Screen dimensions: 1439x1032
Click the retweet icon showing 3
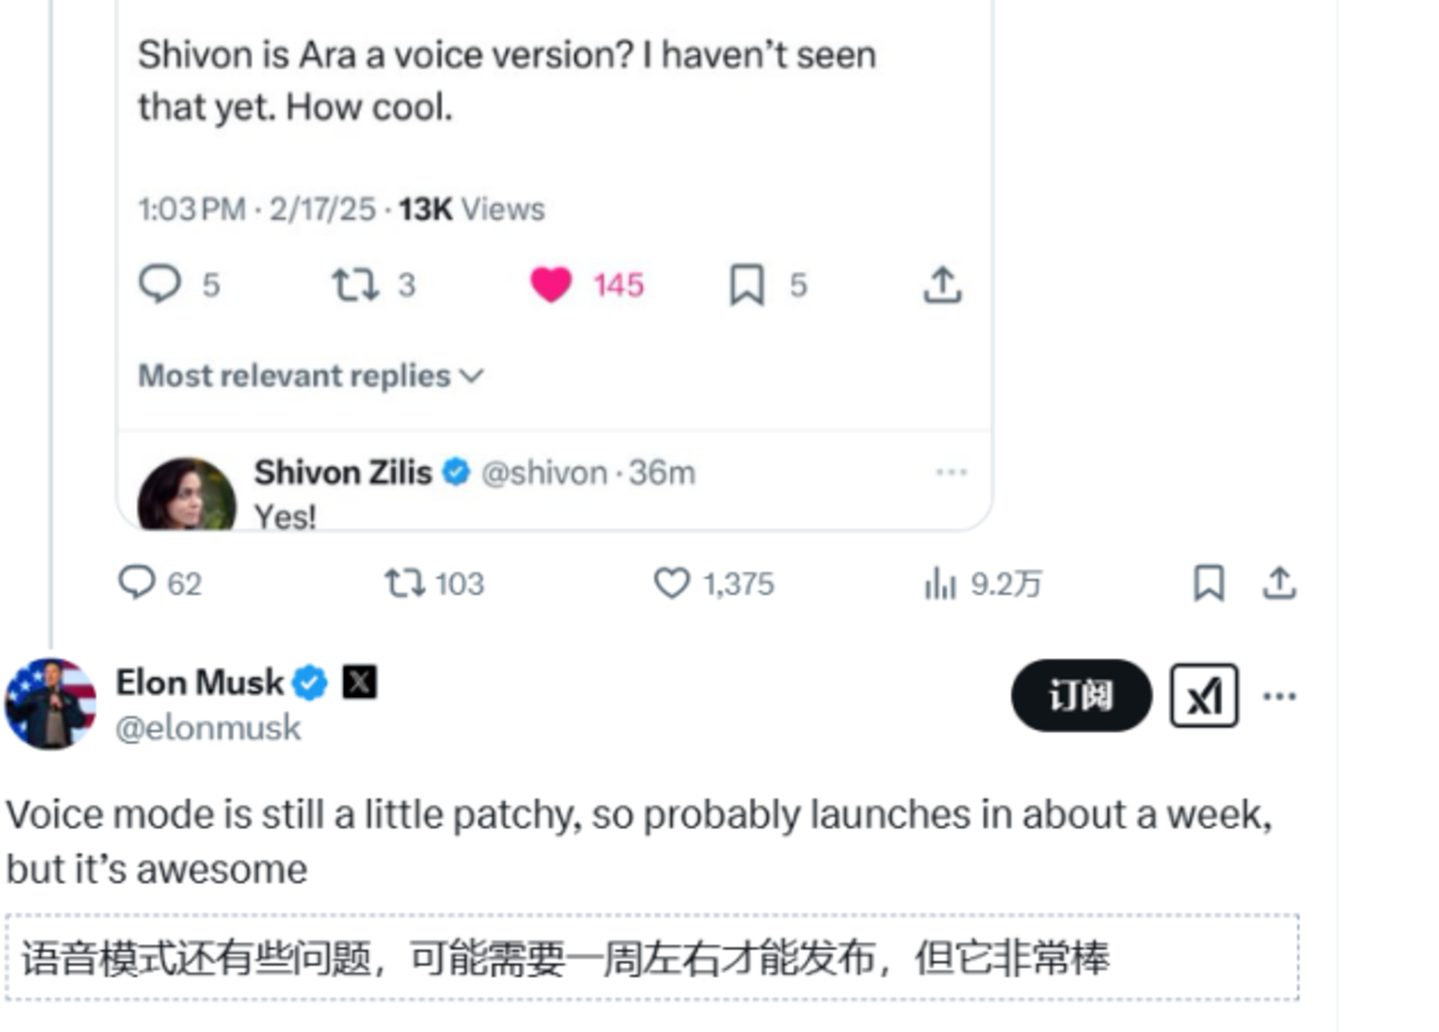tap(356, 284)
